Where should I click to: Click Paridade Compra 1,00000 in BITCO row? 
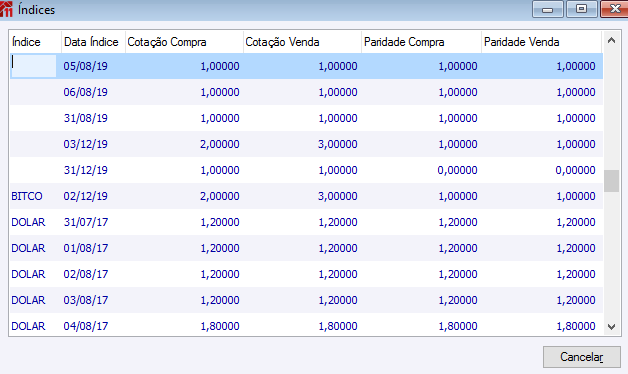[458, 196]
